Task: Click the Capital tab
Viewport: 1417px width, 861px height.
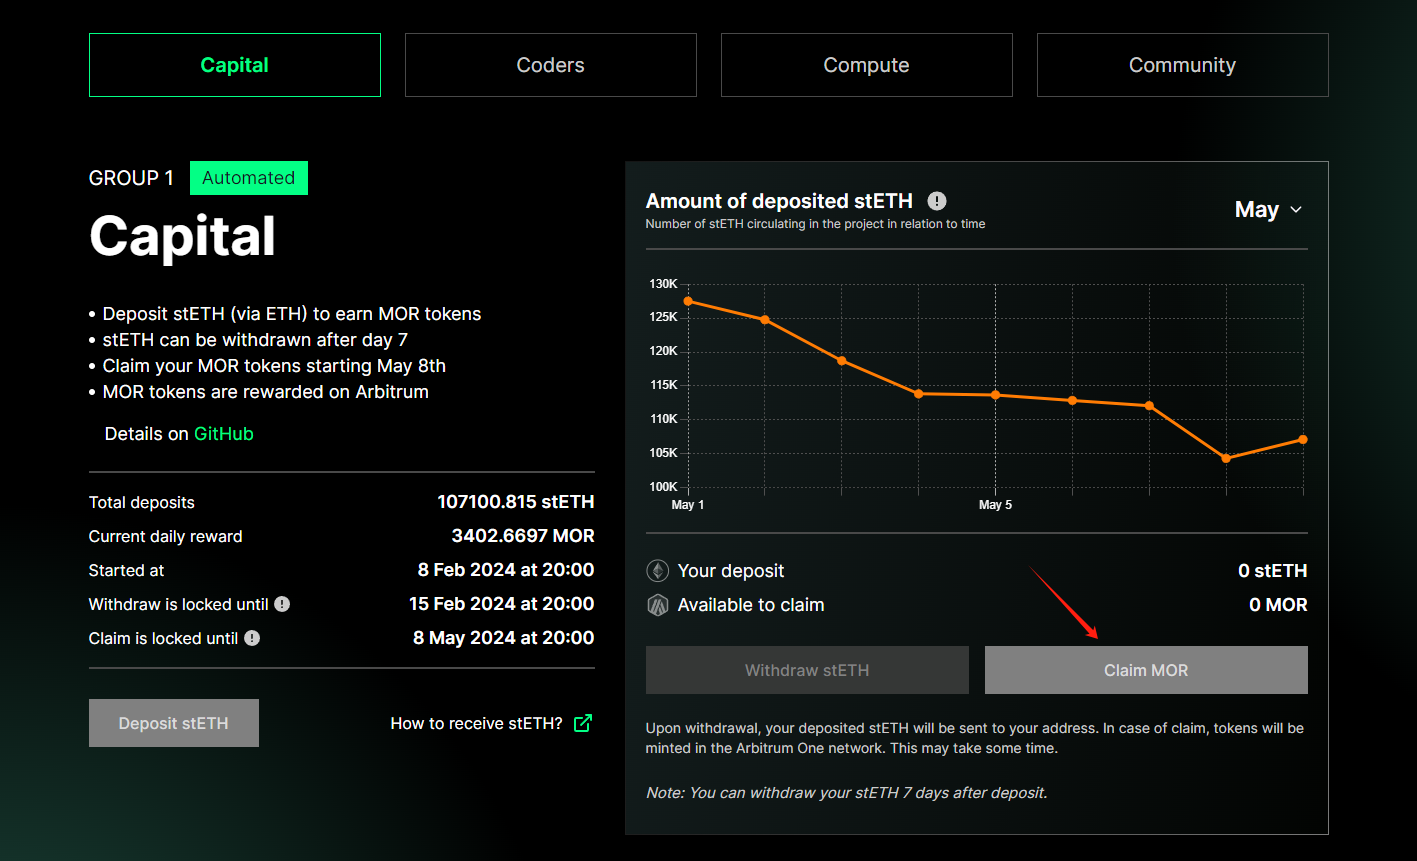Action: point(234,65)
